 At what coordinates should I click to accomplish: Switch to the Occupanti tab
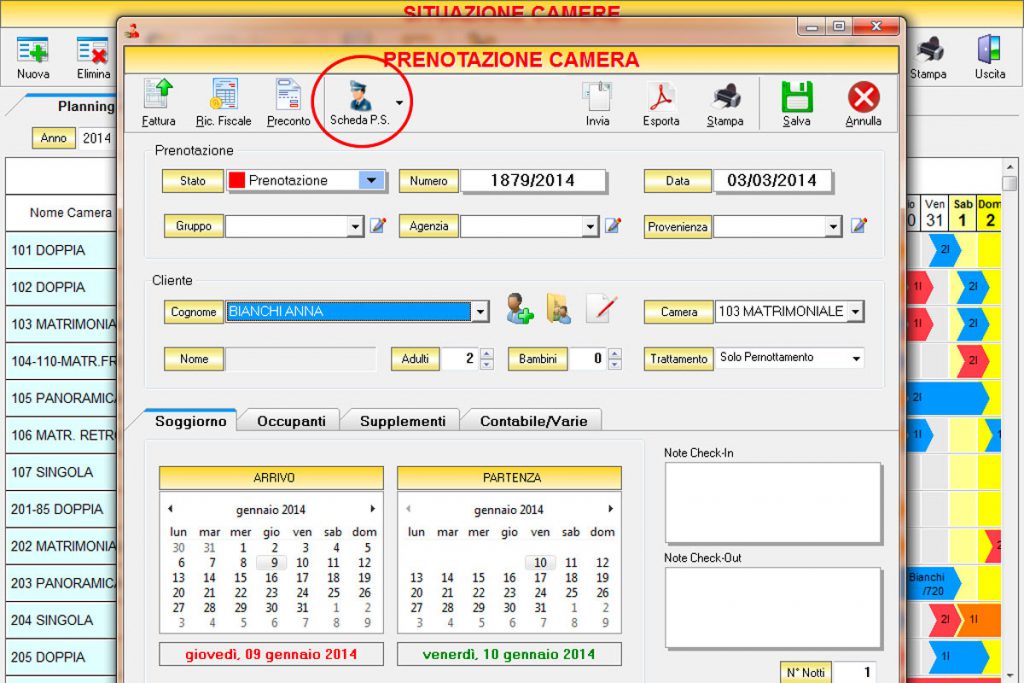291,421
